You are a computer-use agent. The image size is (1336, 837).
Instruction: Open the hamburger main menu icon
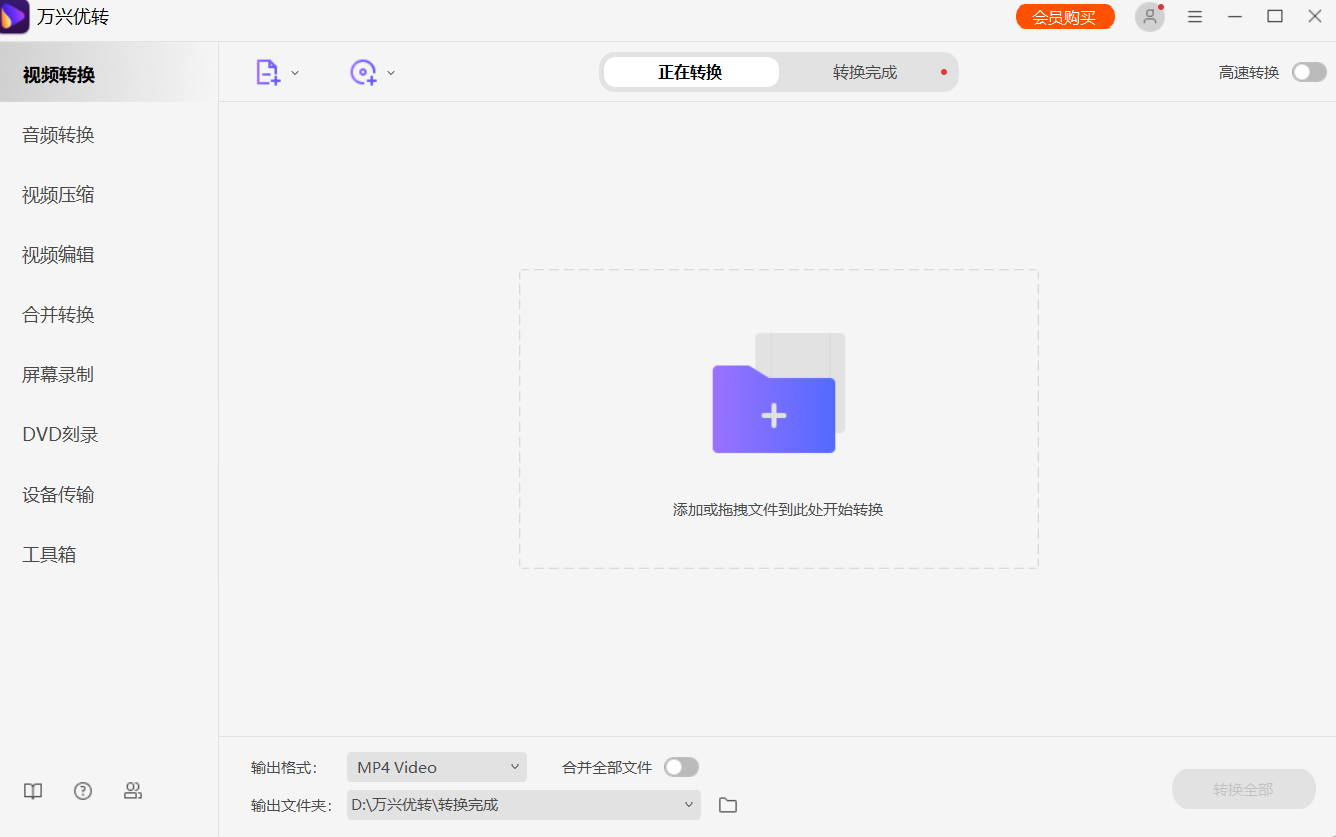1195,17
